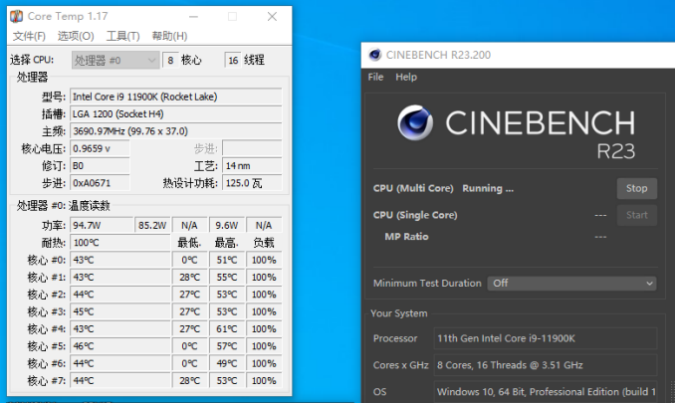Minimize the Core Temp window
This screenshot has height=404, width=676.
tap(194, 17)
